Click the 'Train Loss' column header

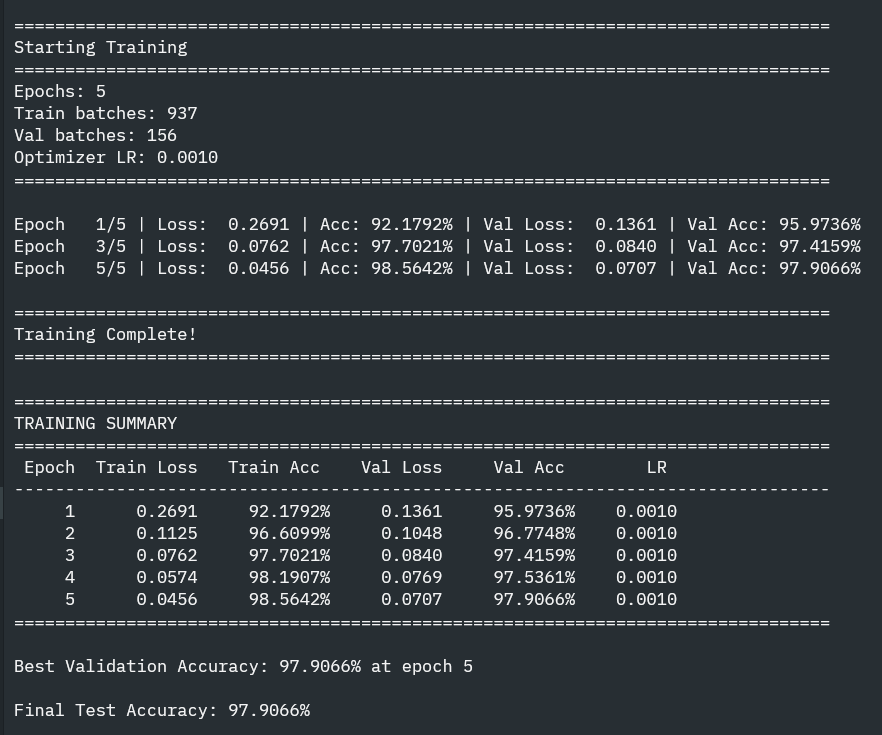click(x=147, y=467)
